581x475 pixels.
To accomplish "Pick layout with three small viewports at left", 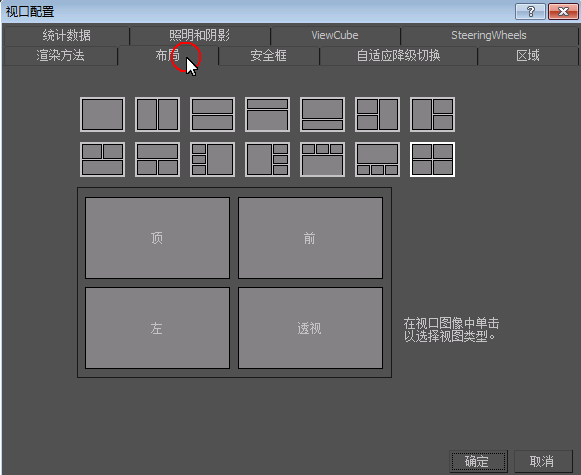I will click(212, 159).
